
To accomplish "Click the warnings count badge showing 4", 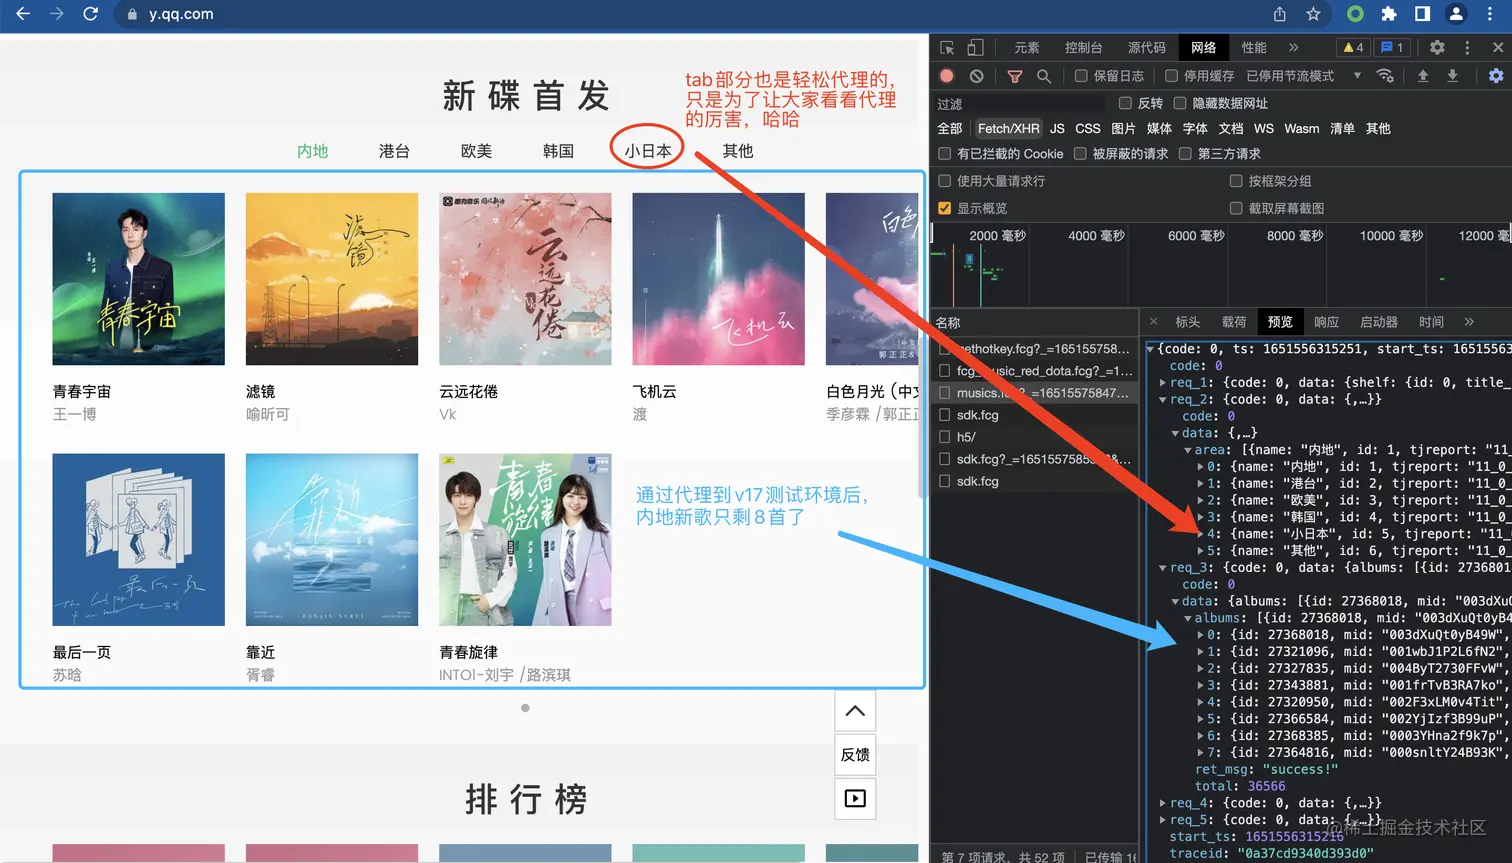I will pos(1353,47).
